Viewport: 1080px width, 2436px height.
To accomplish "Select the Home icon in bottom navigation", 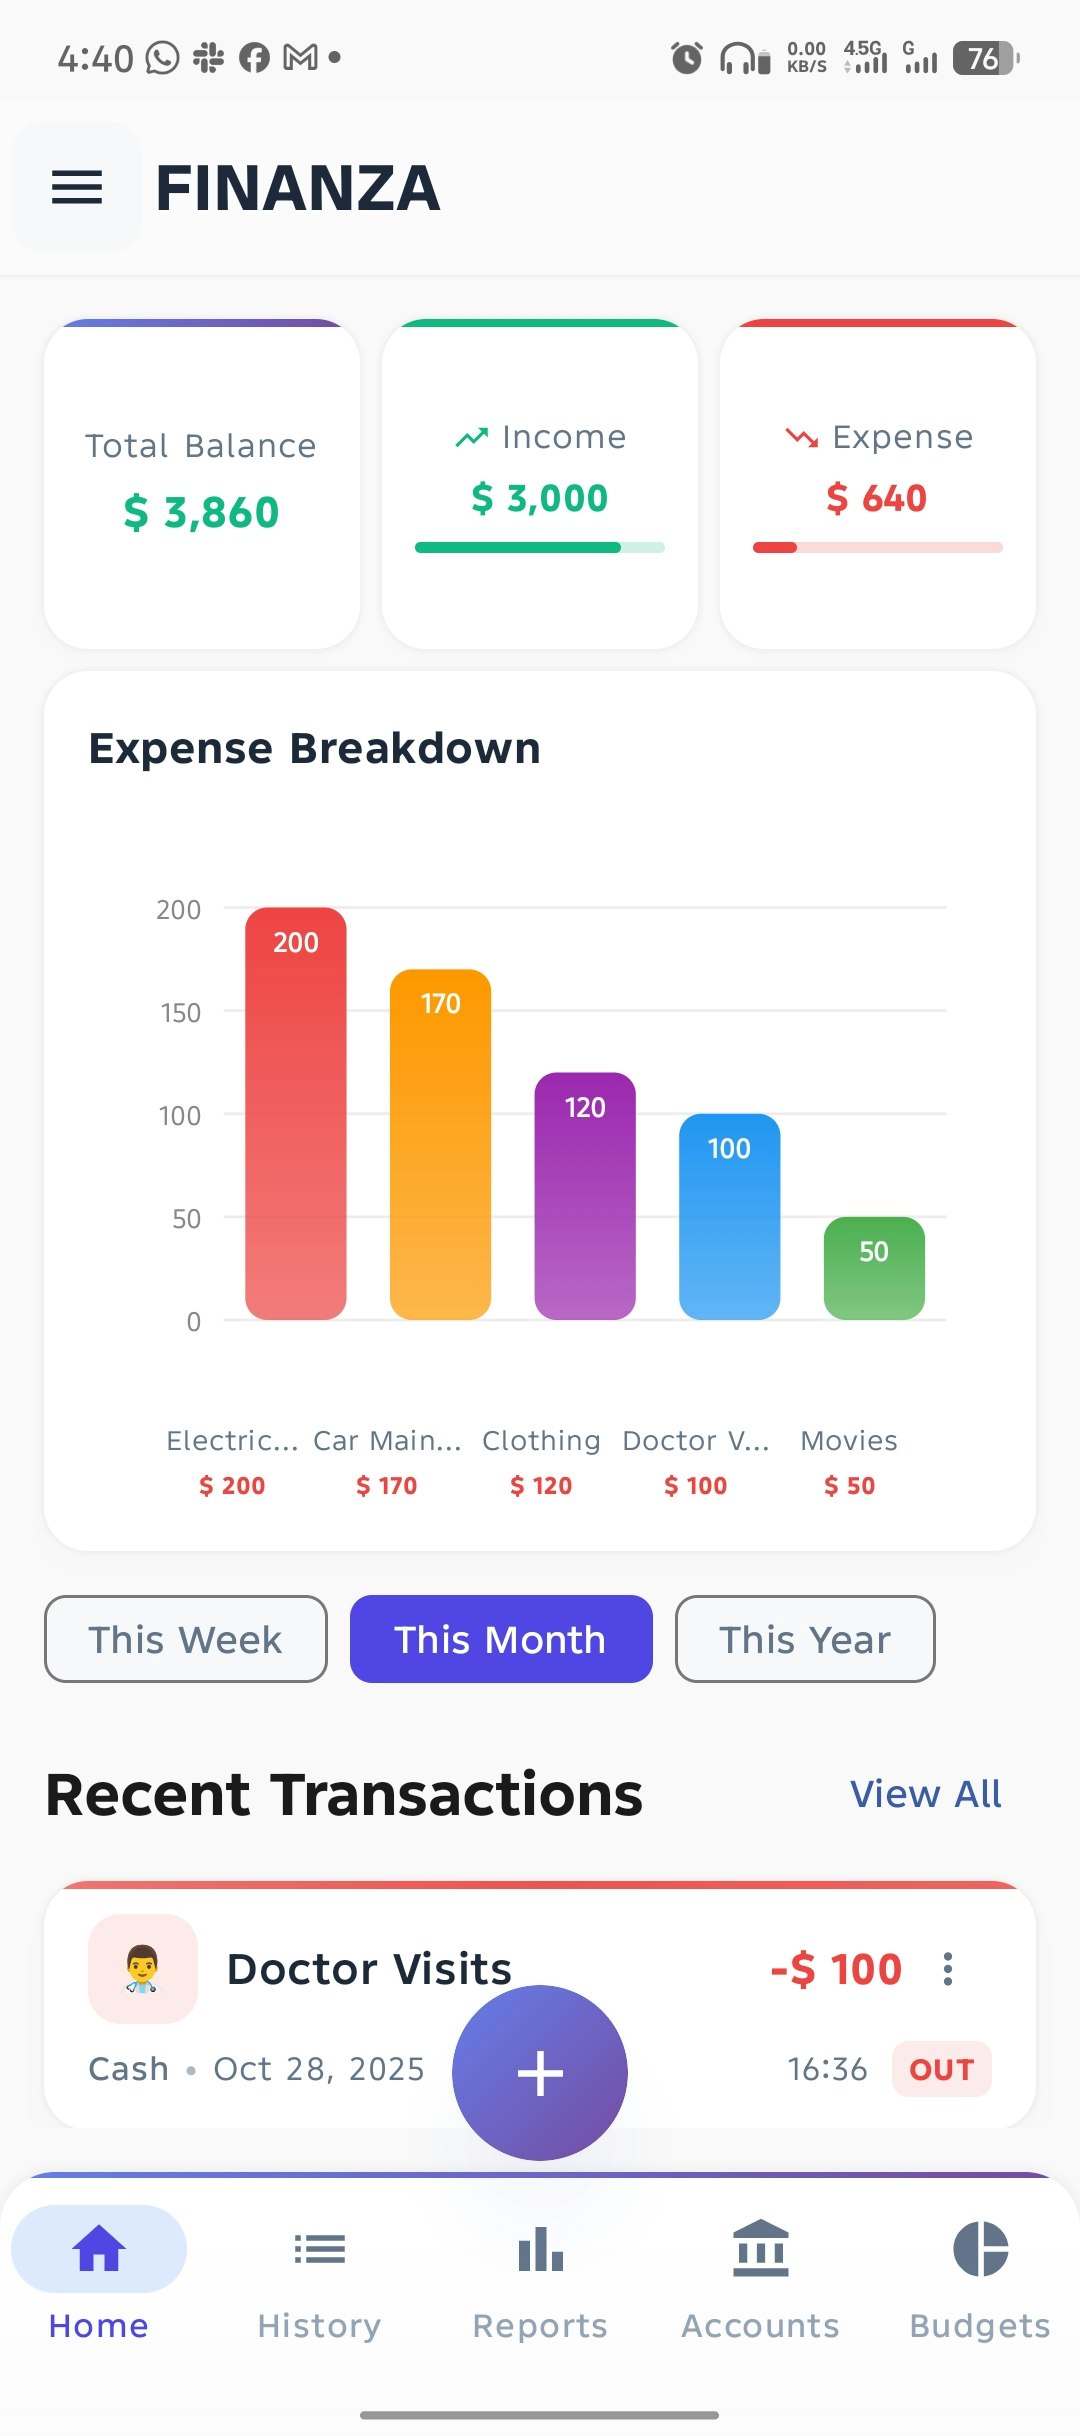I will pos(97,2248).
